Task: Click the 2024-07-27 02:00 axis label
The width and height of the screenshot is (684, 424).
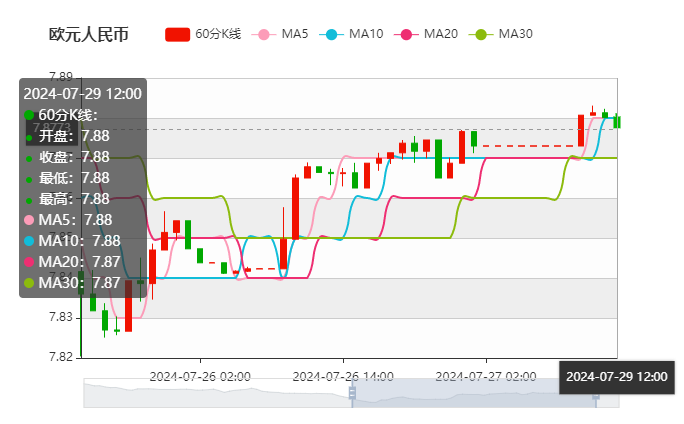Action: 486,376
